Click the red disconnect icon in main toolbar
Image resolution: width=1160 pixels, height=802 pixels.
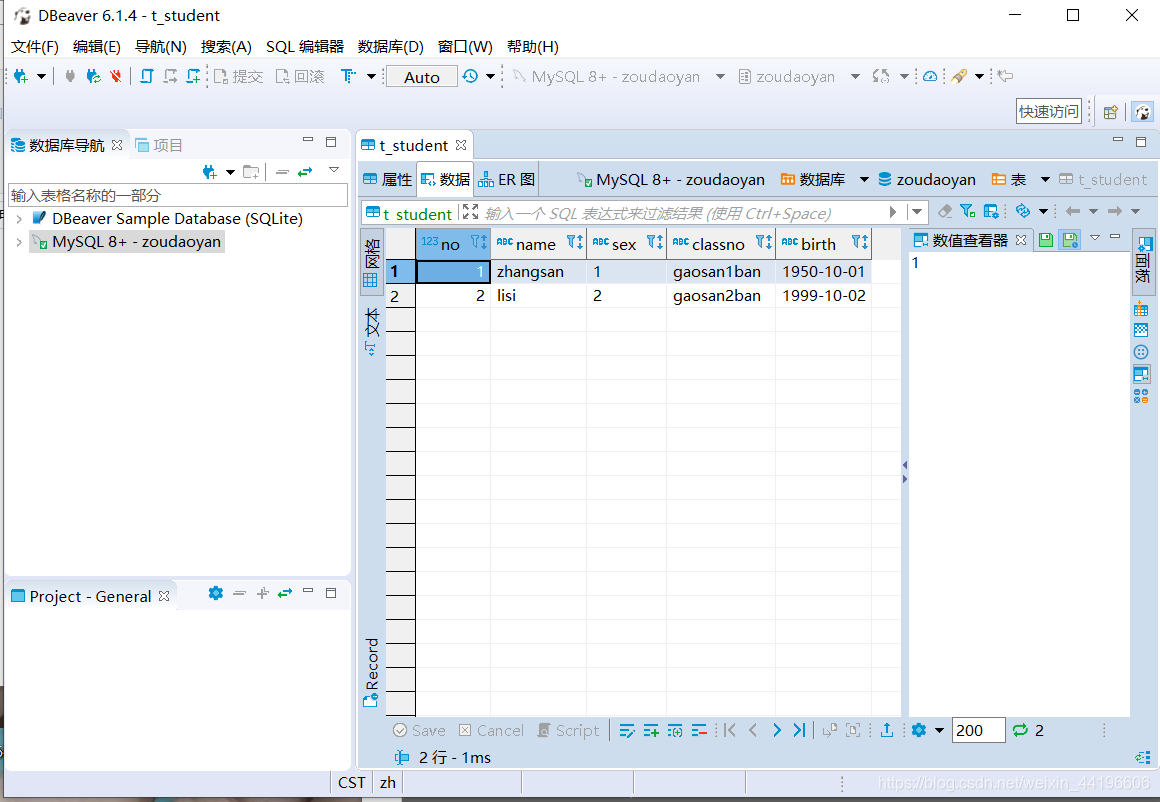point(115,76)
